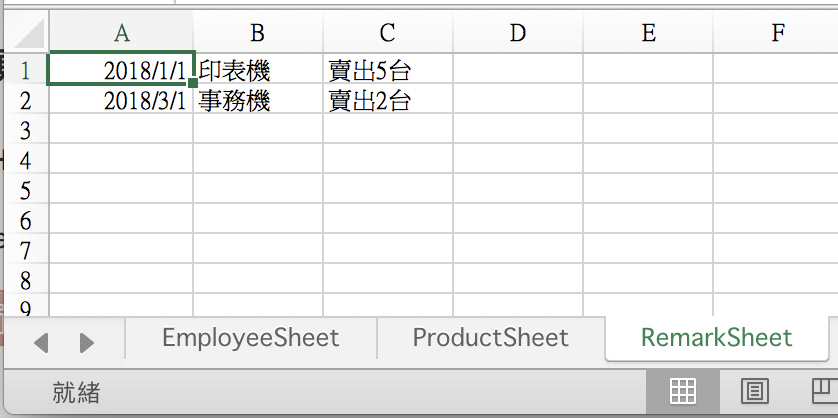Select row 8 header
Image resolution: width=838 pixels, height=418 pixels.
pyautogui.click(x=26, y=280)
